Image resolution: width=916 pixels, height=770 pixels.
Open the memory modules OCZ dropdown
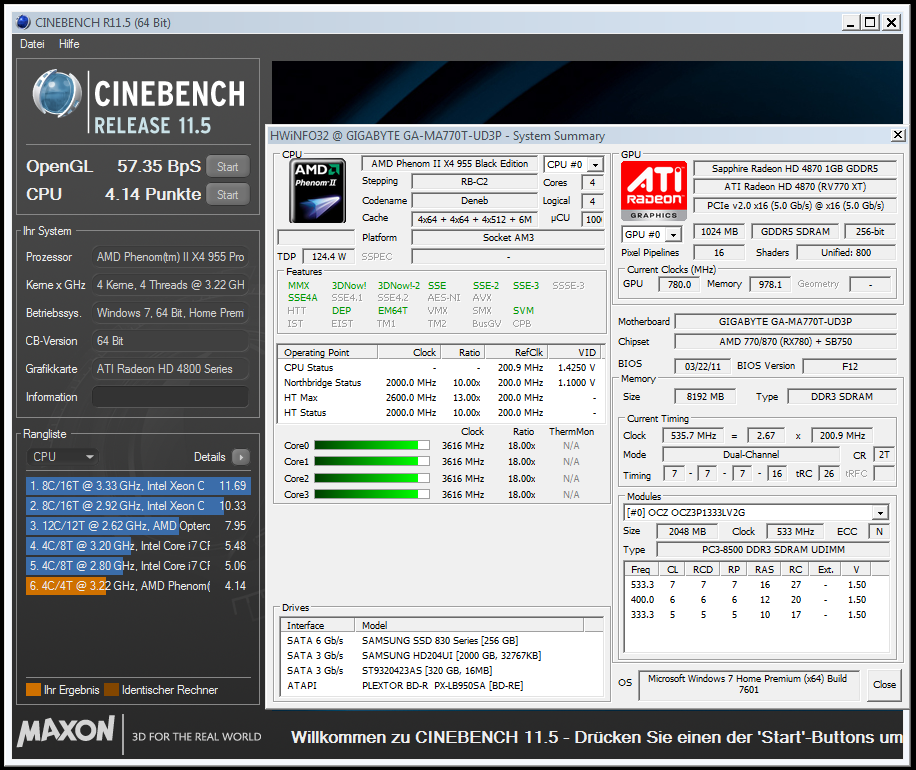880,513
